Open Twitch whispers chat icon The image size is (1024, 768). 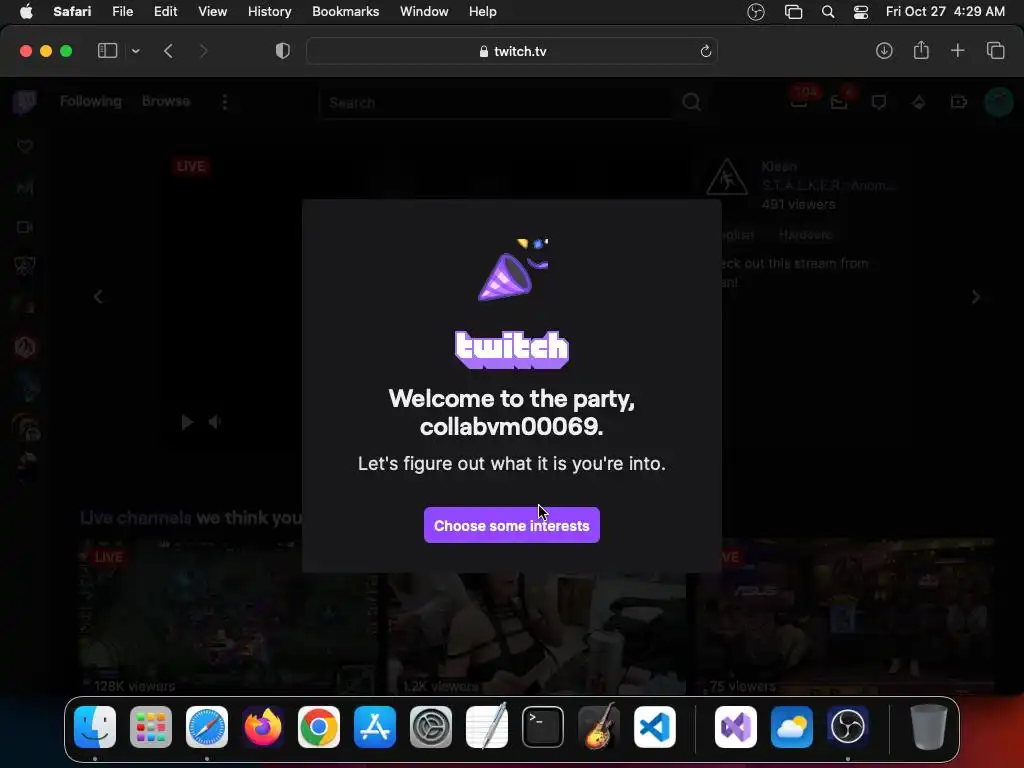tap(879, 103)
